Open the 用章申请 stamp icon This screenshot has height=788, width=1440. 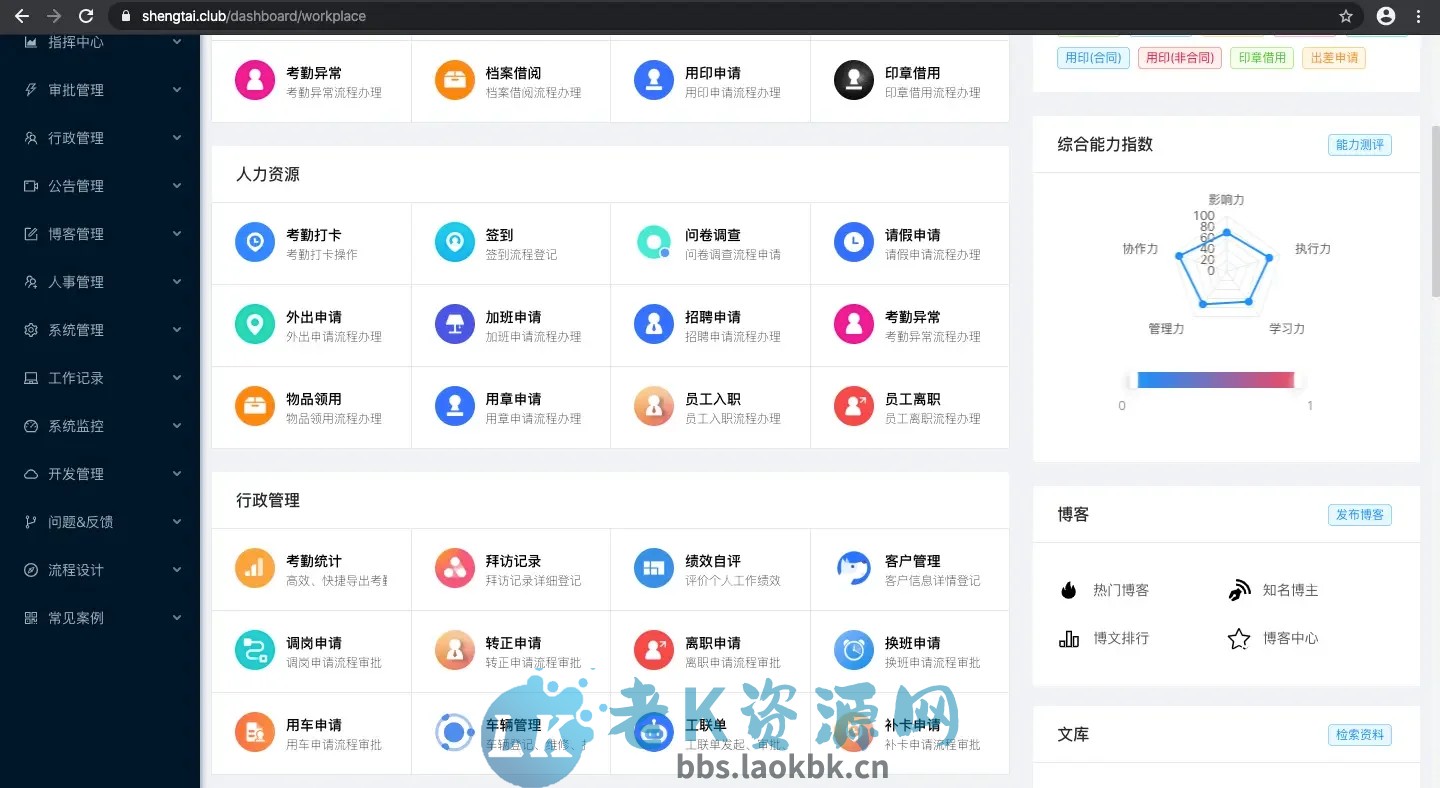[x=455, y=406]
